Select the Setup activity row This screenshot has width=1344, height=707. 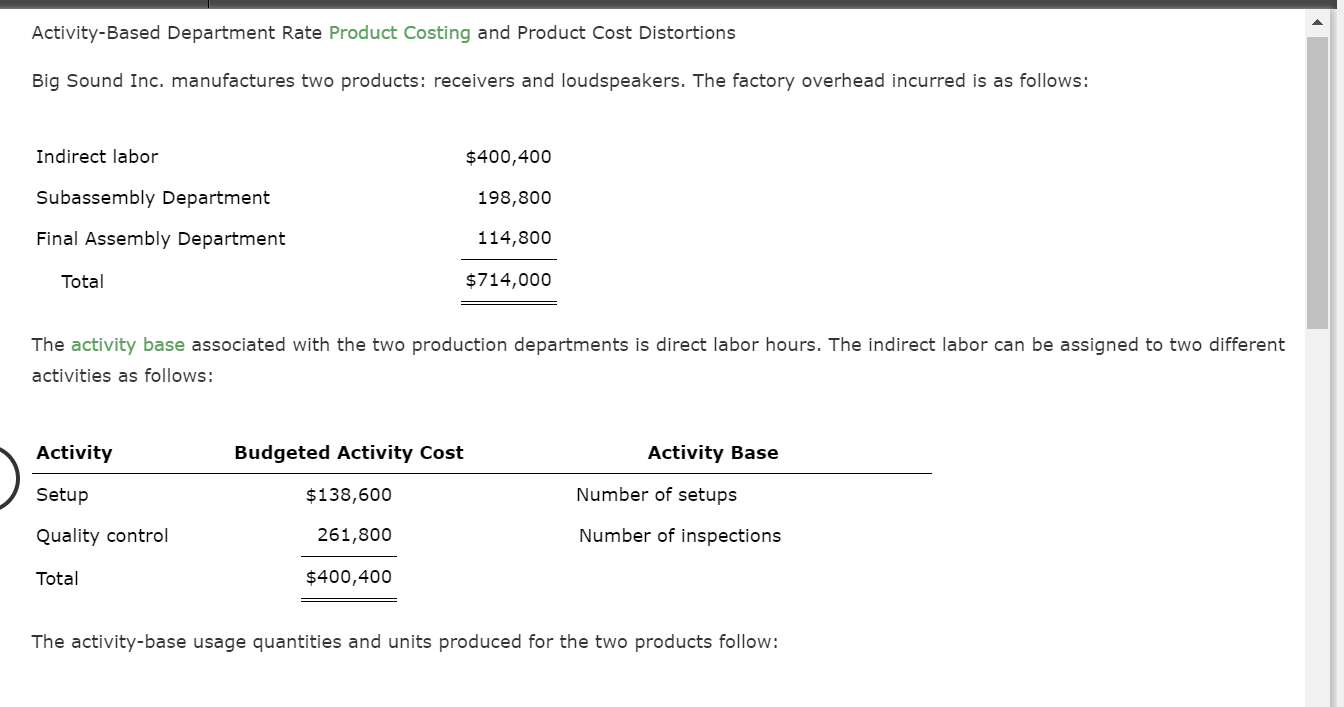point(62,494)
